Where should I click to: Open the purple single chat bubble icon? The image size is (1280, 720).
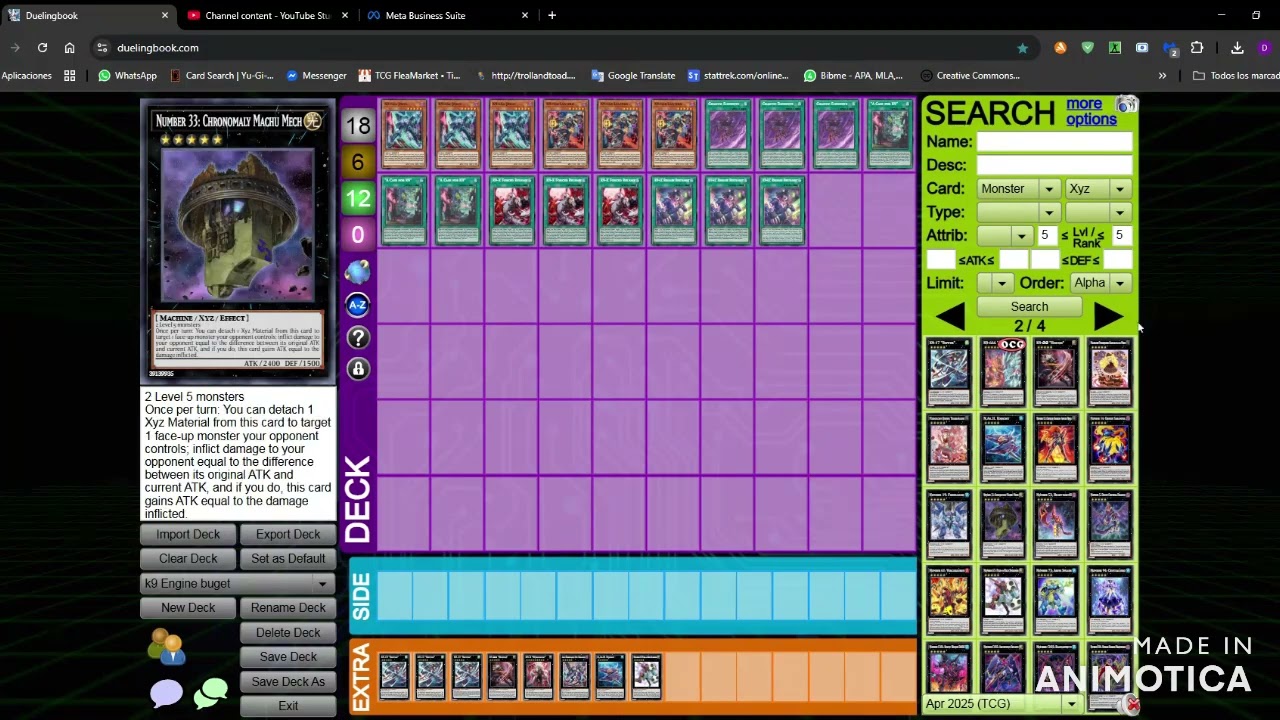pos(166,693)
